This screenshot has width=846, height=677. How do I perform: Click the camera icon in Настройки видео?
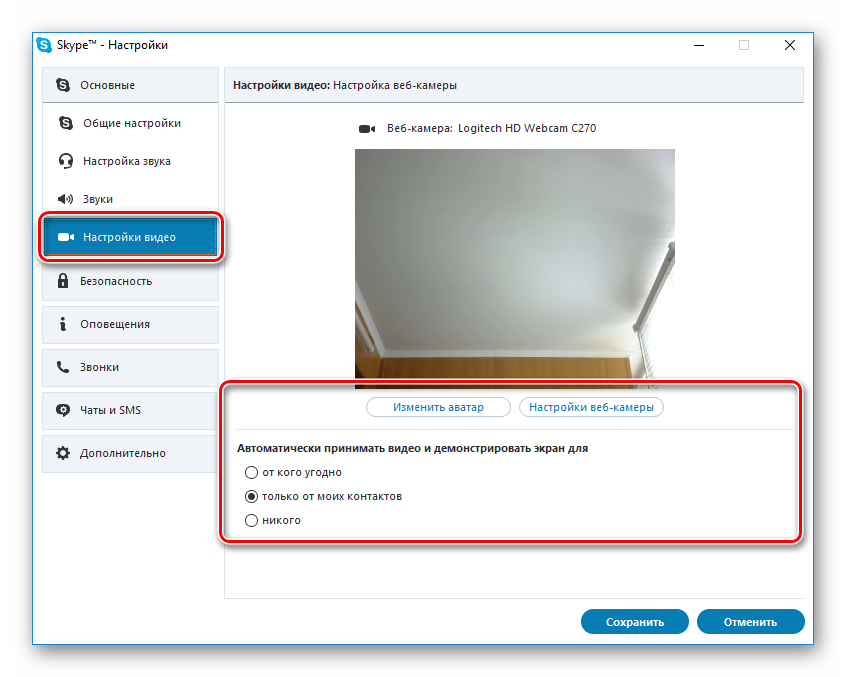(66, 237)
